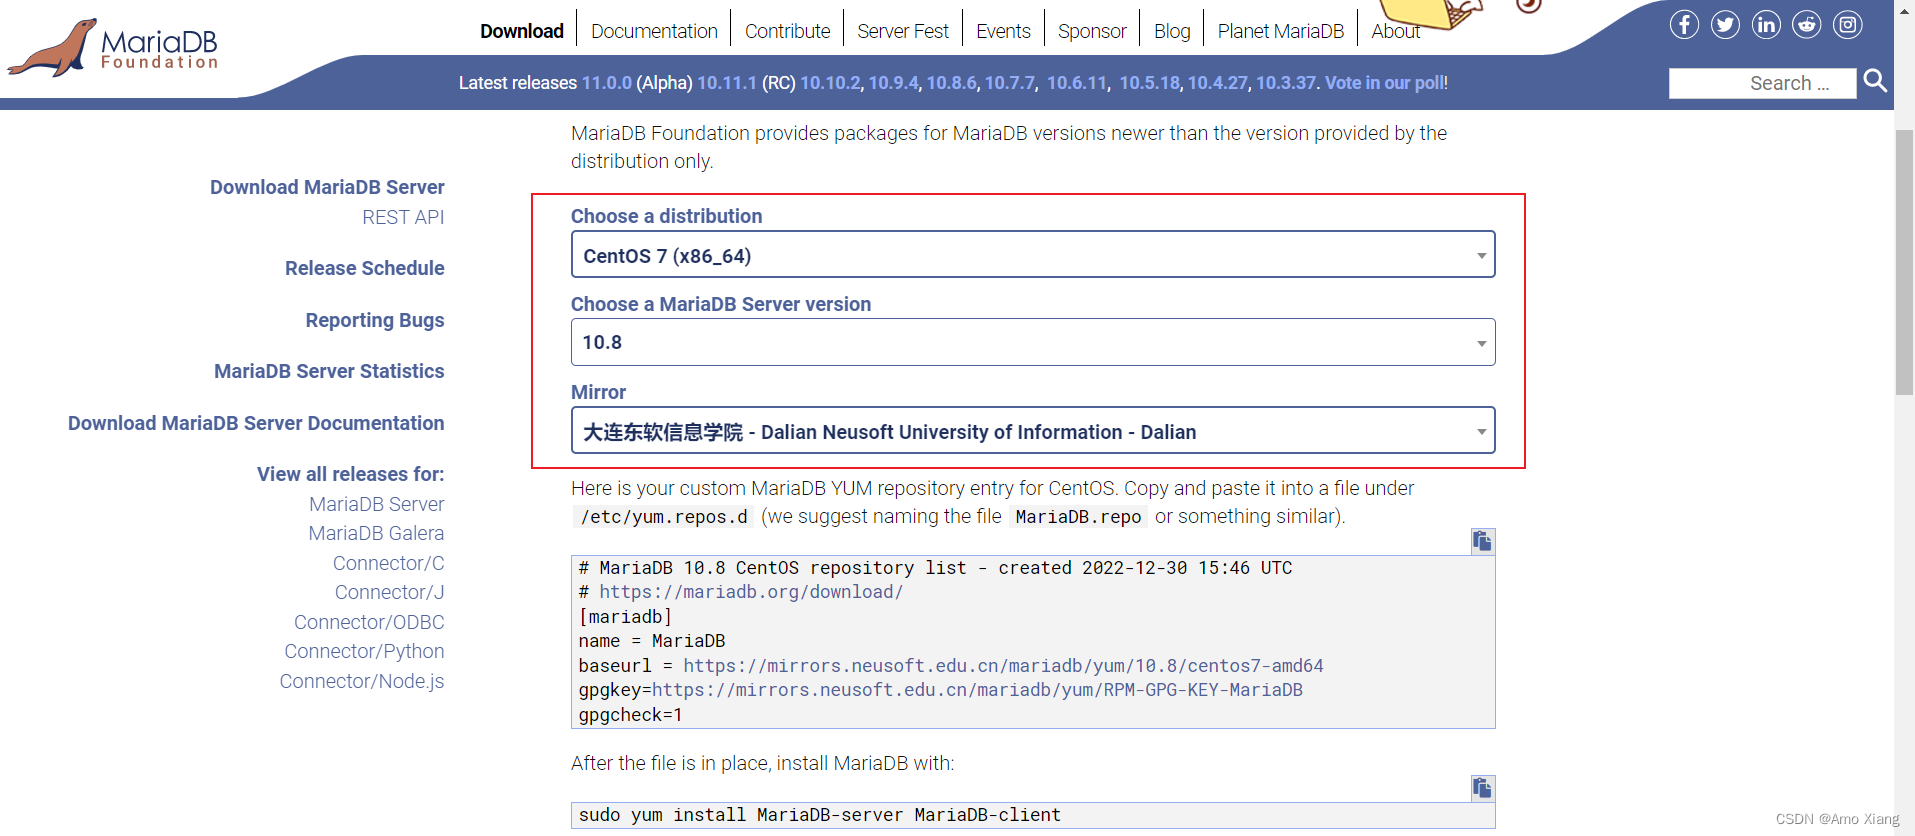Open release 10.7.7 link
Image resolution: width=1915 pixels, height=836 pixels.
click(x=1010, y=83)
